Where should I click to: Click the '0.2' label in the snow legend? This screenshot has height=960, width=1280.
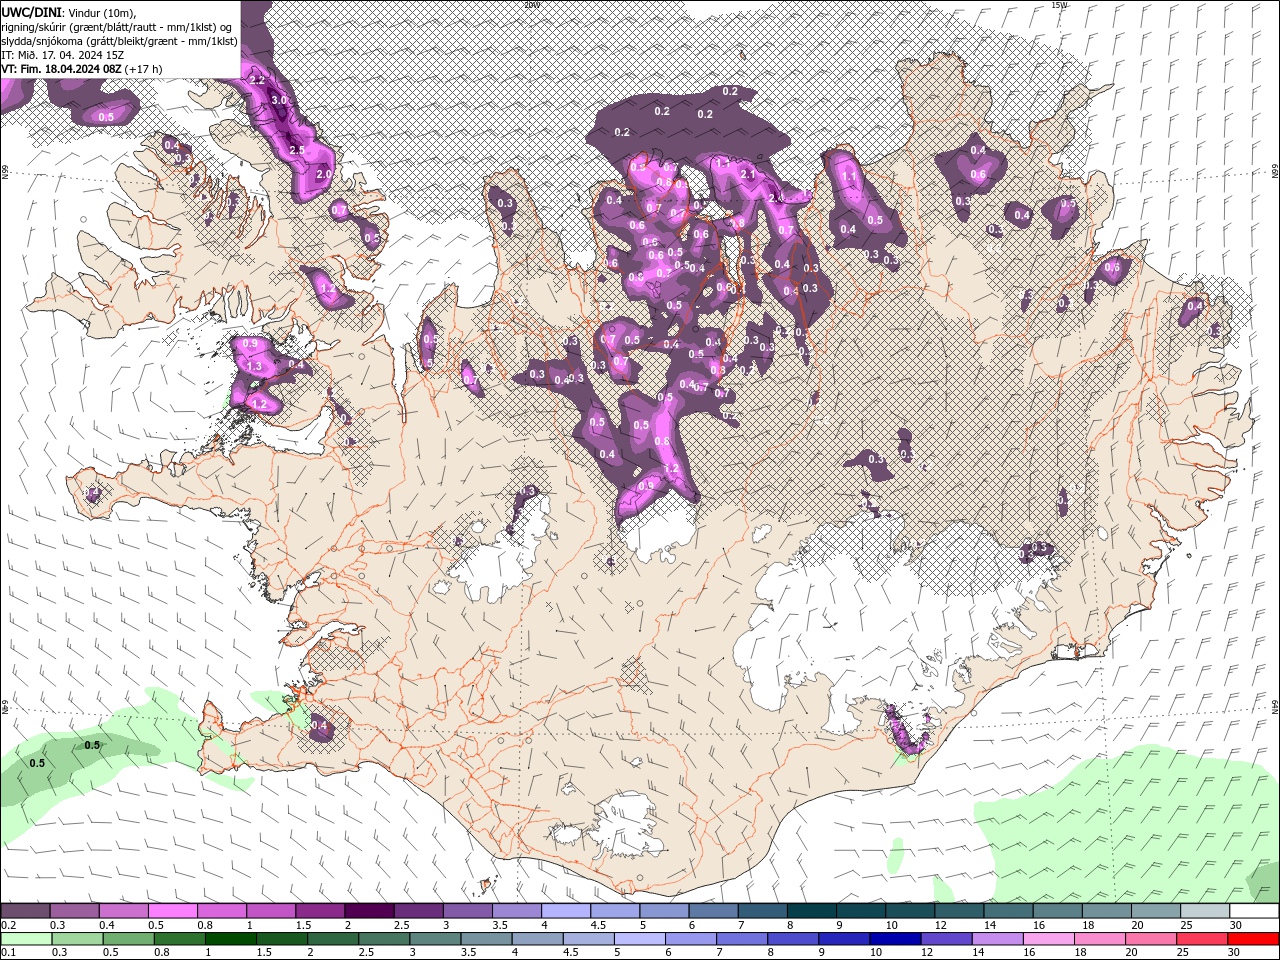(8, 925)
